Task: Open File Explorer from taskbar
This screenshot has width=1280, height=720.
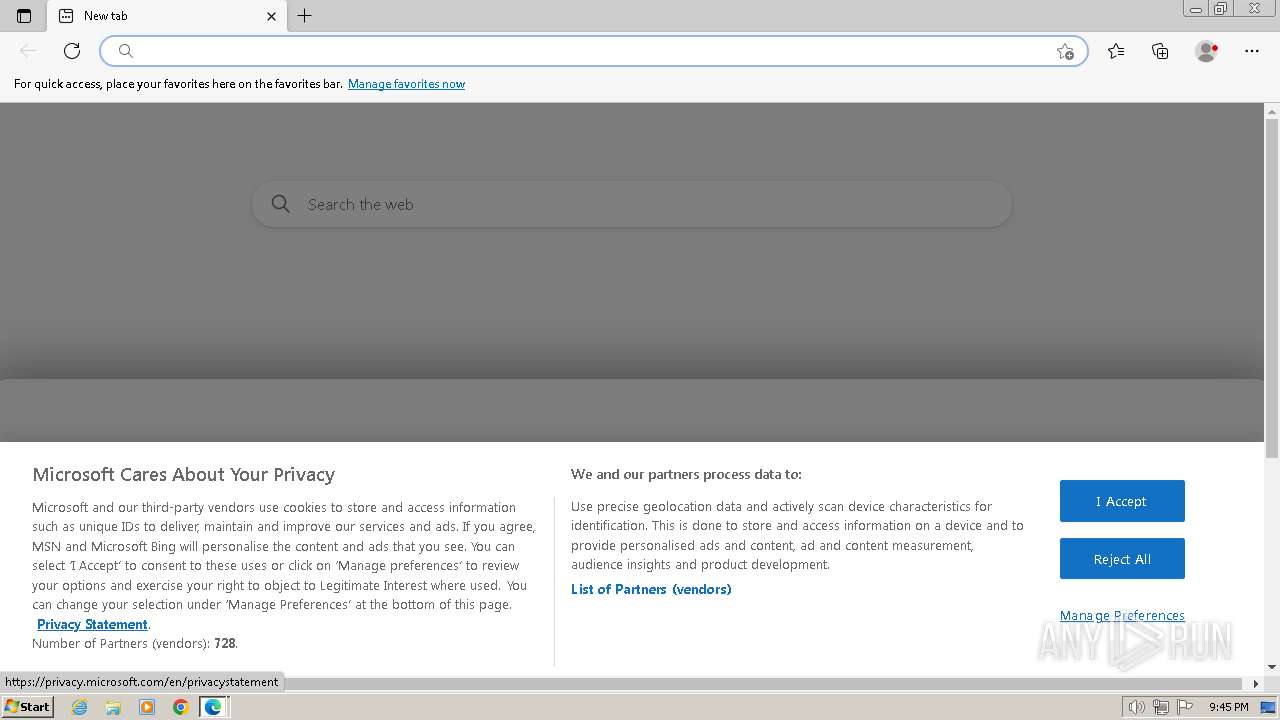Action: tap(113, 707)
